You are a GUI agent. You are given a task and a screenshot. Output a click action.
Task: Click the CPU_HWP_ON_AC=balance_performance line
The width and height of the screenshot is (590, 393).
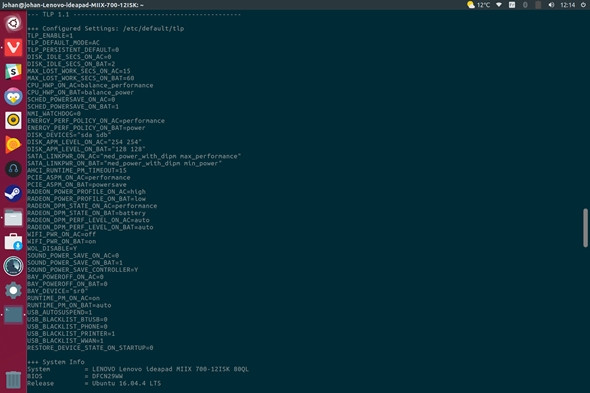(90, 85)
